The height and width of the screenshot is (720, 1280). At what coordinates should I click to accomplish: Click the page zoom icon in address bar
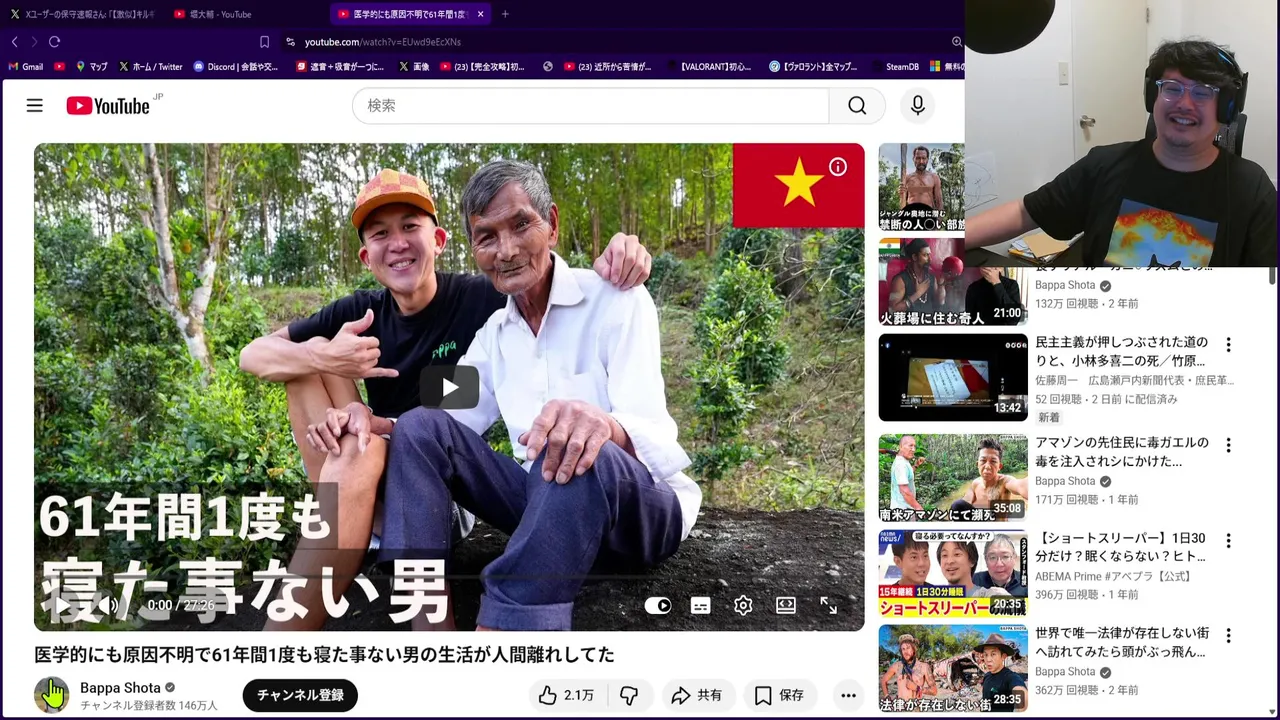tap(956, 42)
